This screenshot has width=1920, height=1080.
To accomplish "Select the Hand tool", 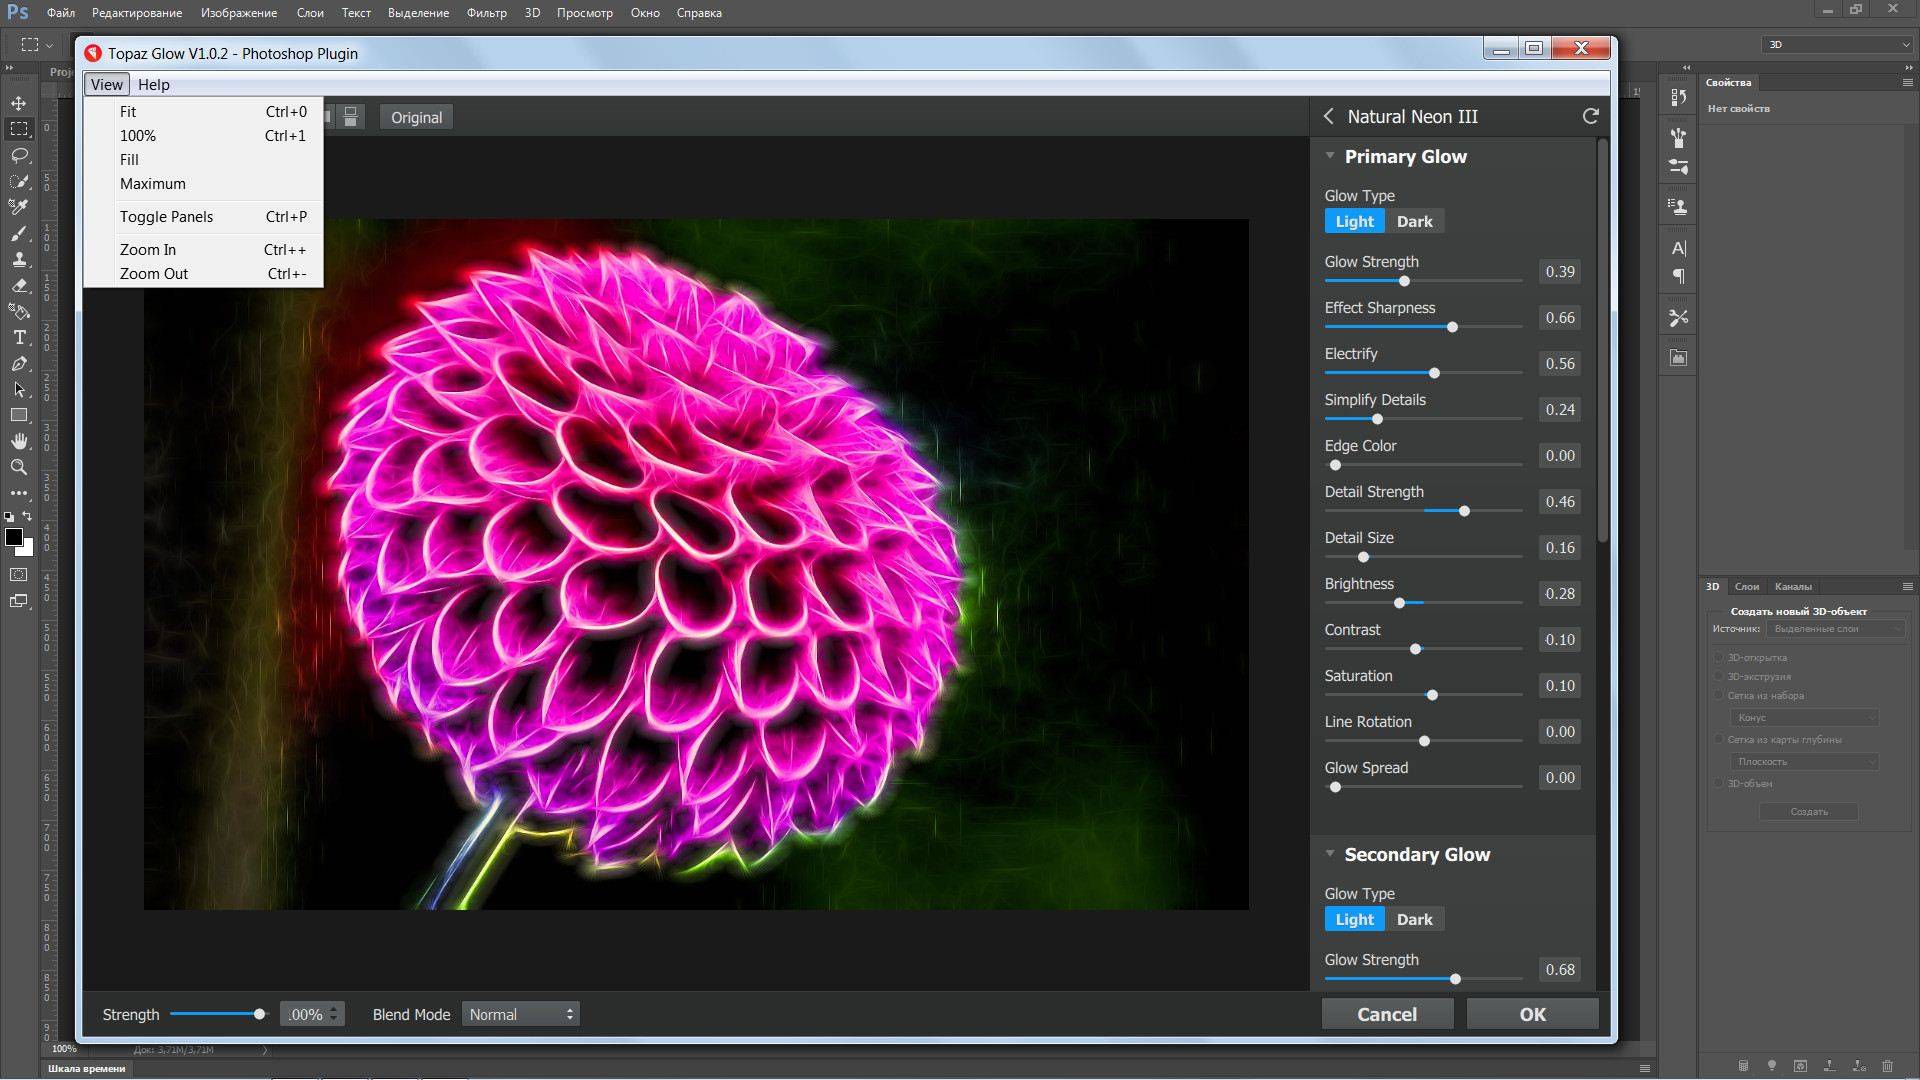I will pyautogui.click(x=19, y=441).
